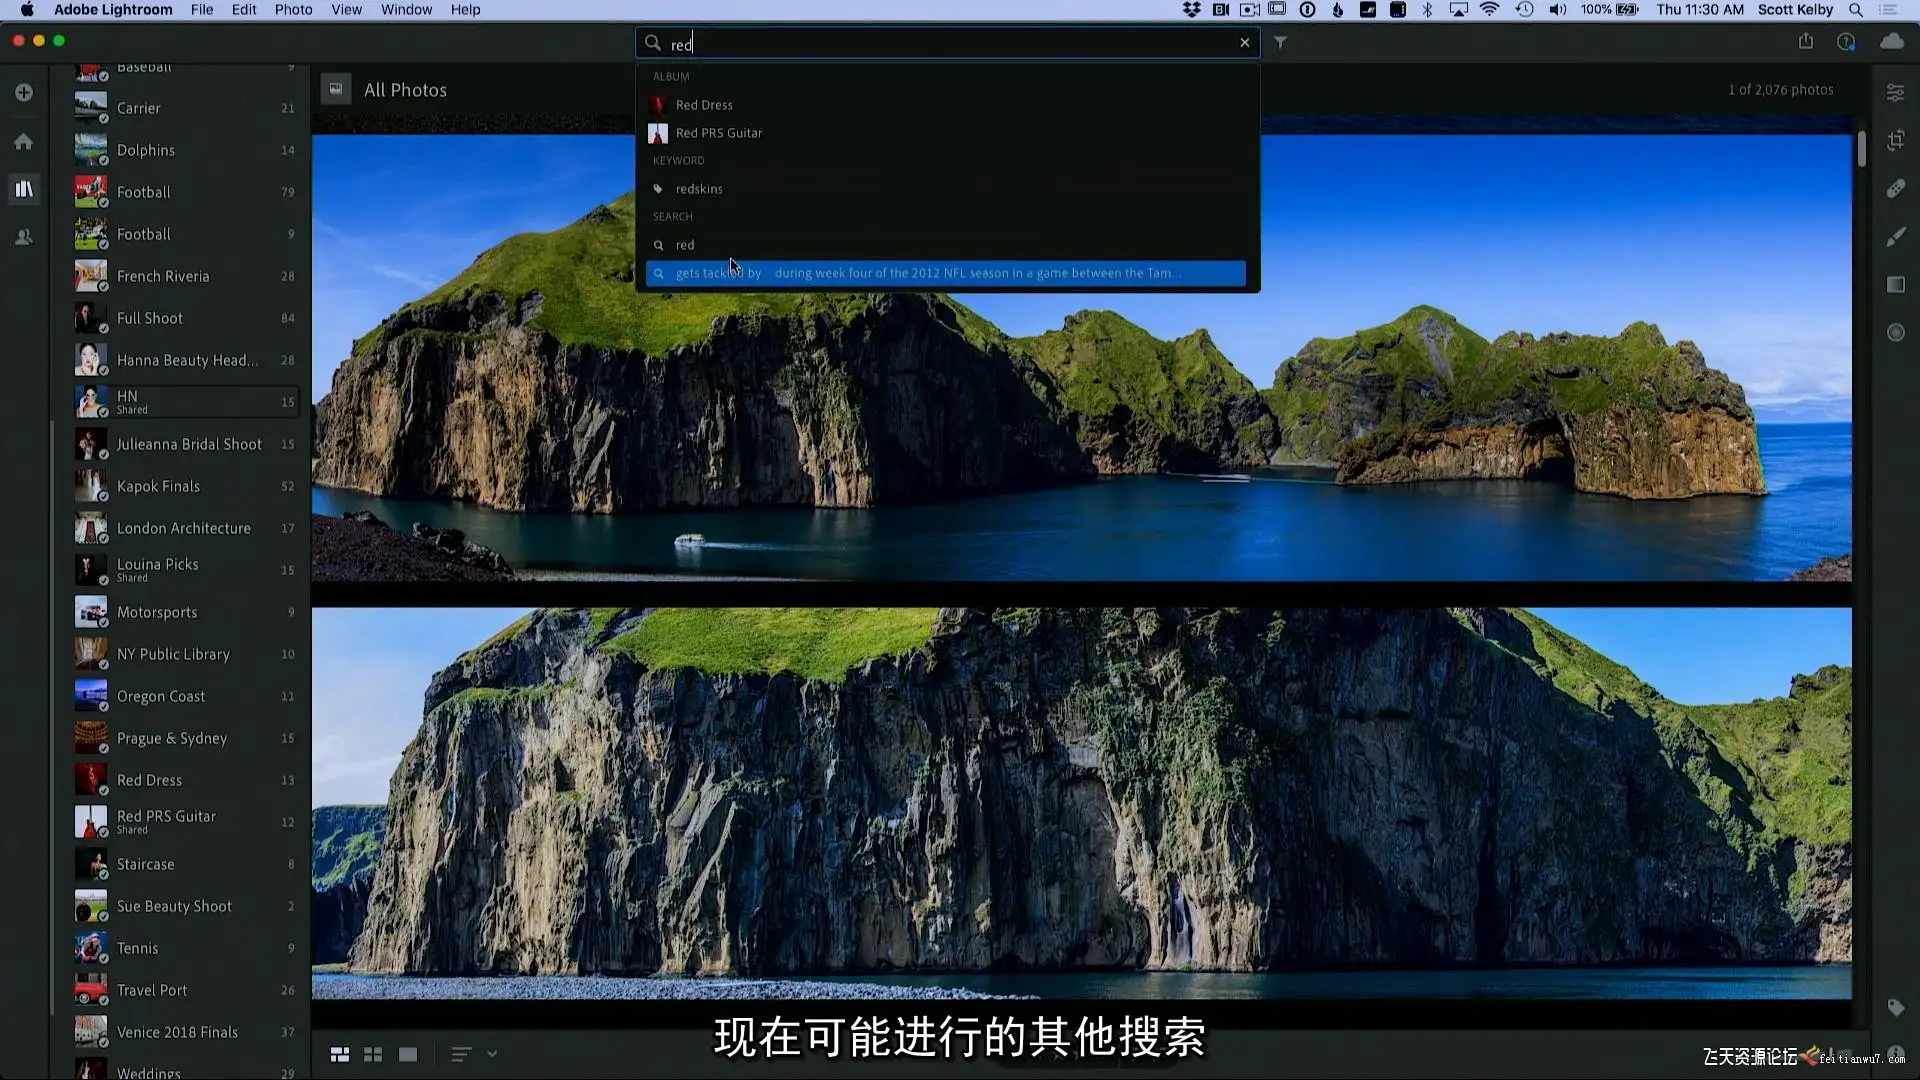Image resolution: width=1920 pixels, height=1080 pixels.
Task: Open macOS Spotlight search icon
Action: pos(1855,9)
